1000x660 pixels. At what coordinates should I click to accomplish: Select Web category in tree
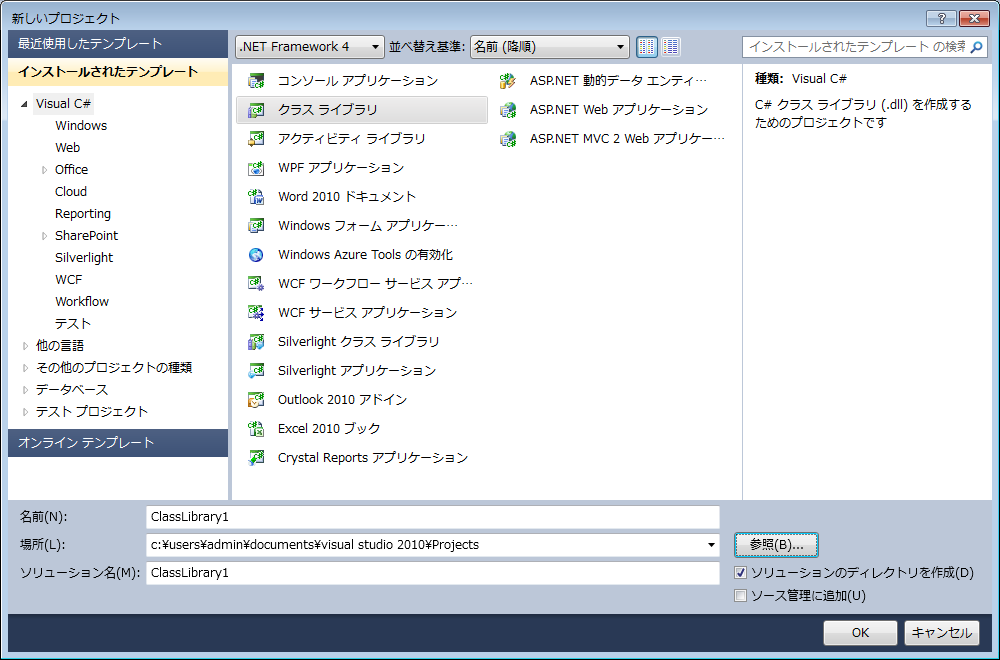68,147
